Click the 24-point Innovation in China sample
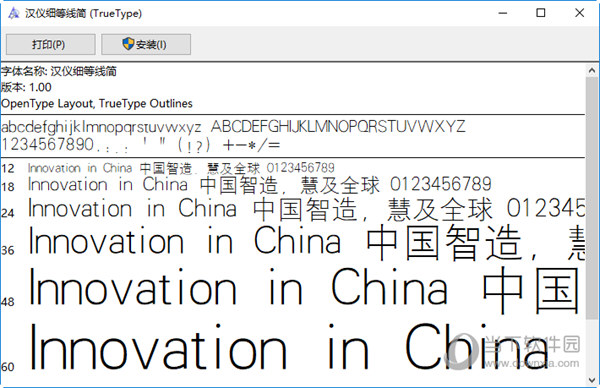The width and height of the screenshot is (600, 388). click(x=307, y=209)
